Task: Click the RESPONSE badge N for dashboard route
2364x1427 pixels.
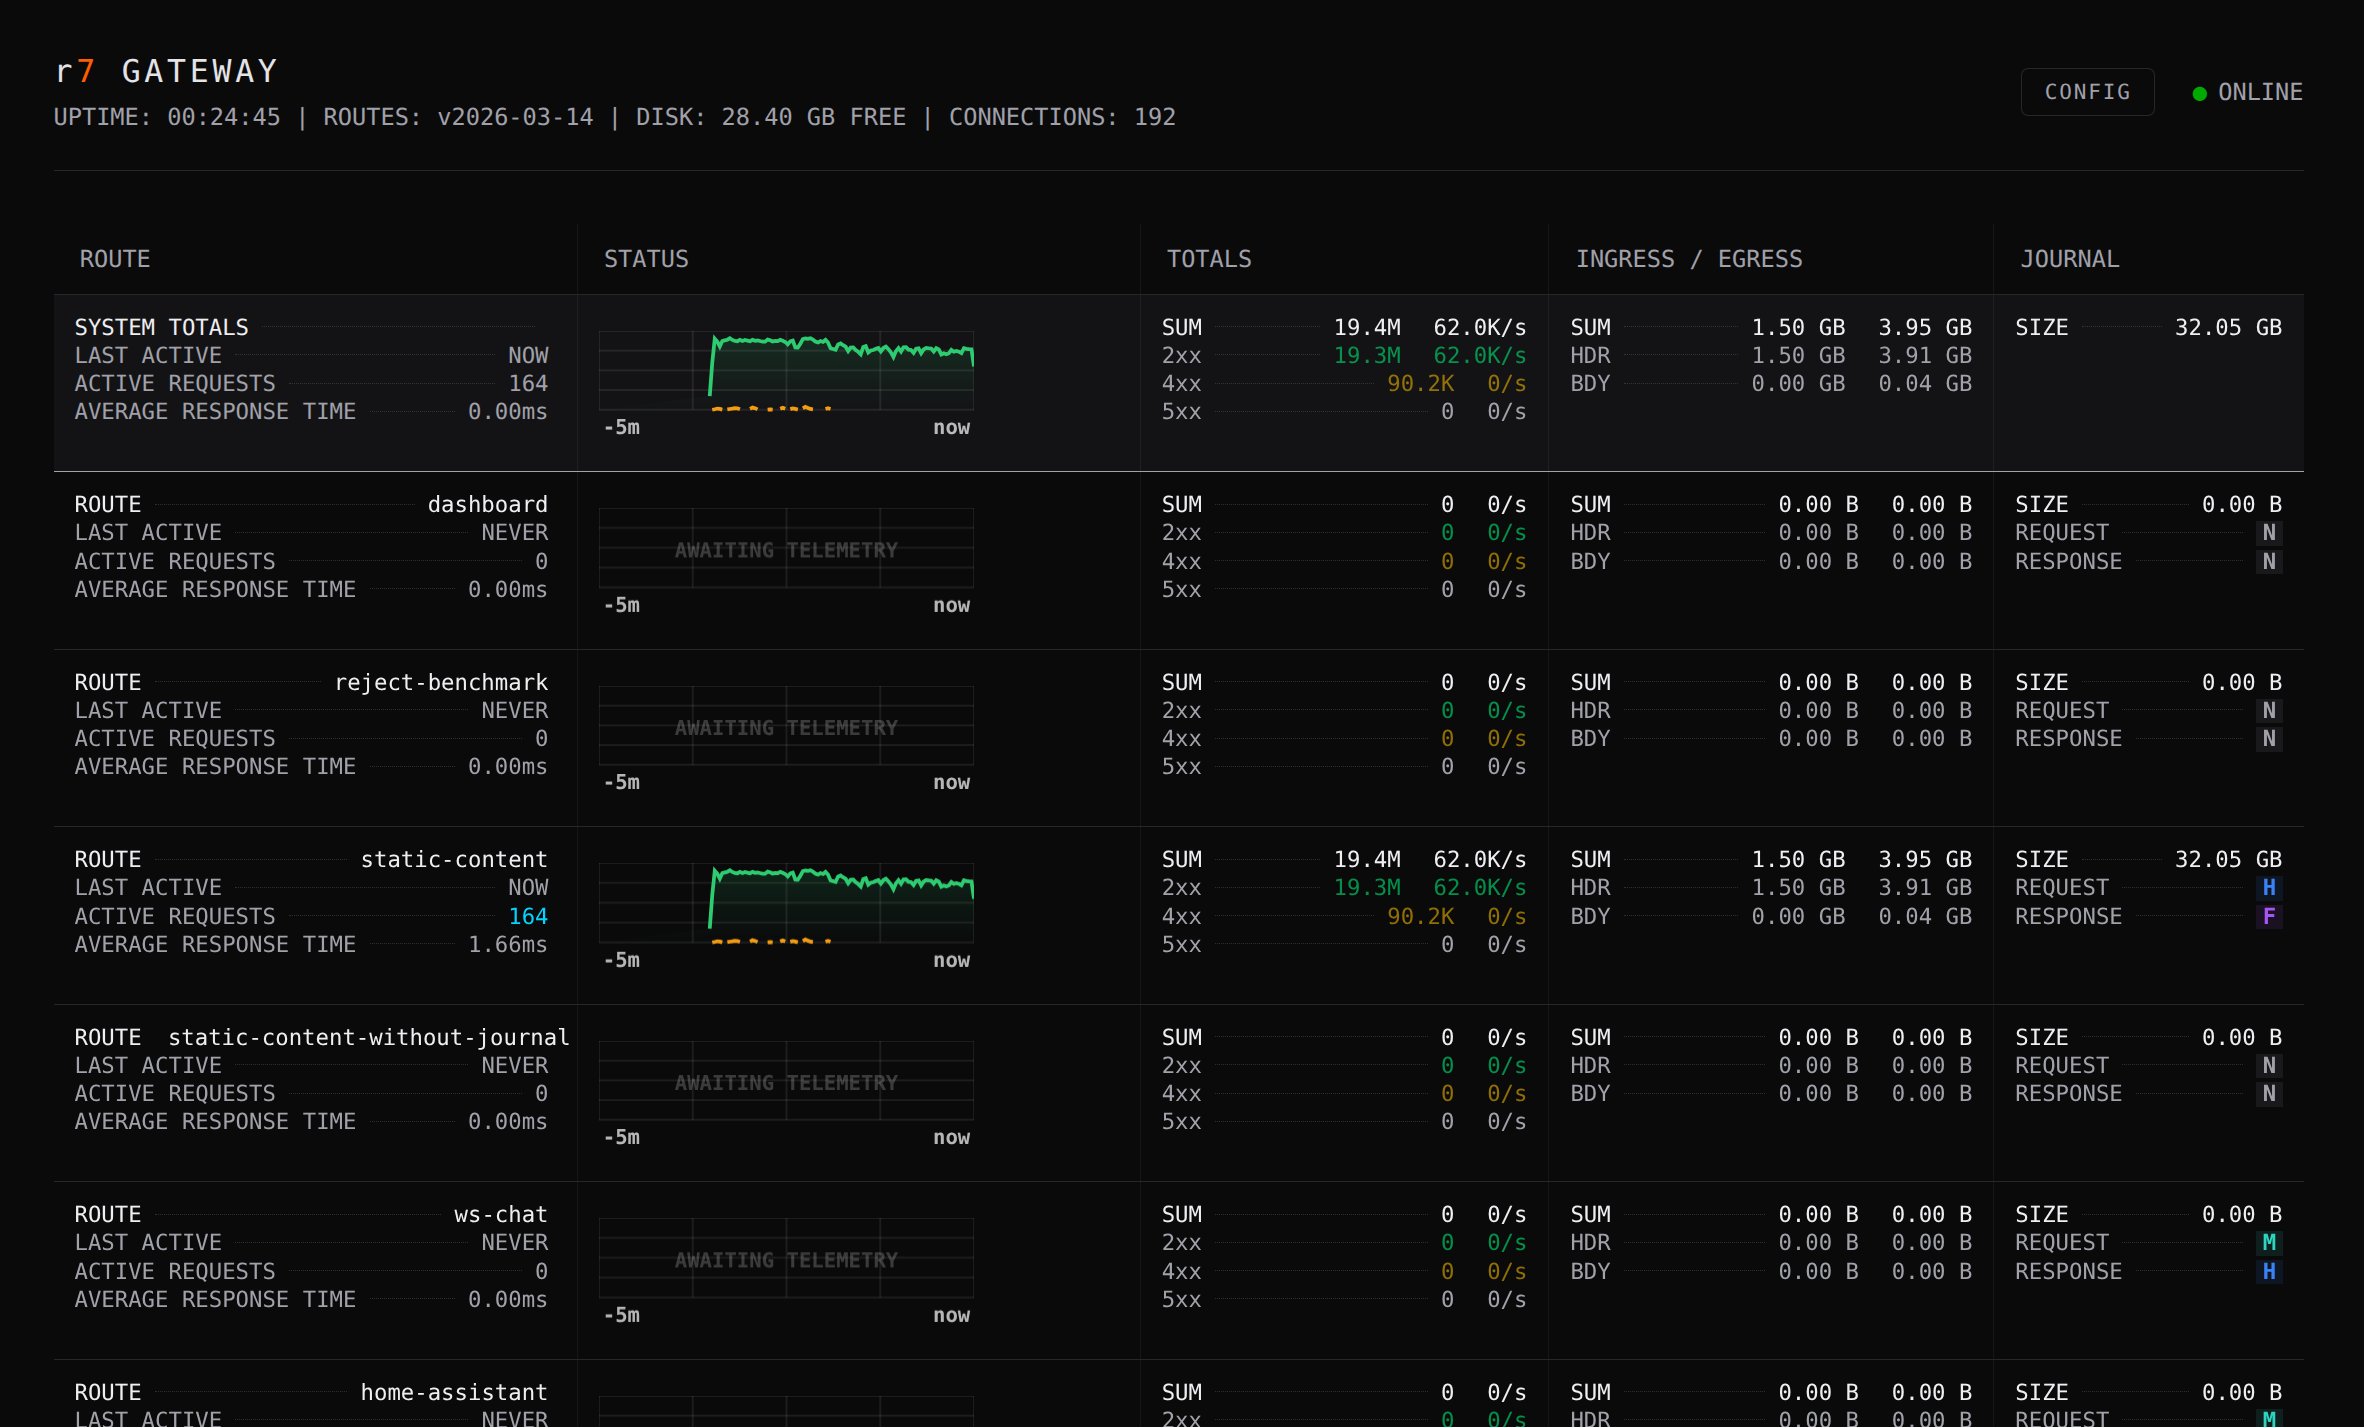Action: click(2269, 562)
